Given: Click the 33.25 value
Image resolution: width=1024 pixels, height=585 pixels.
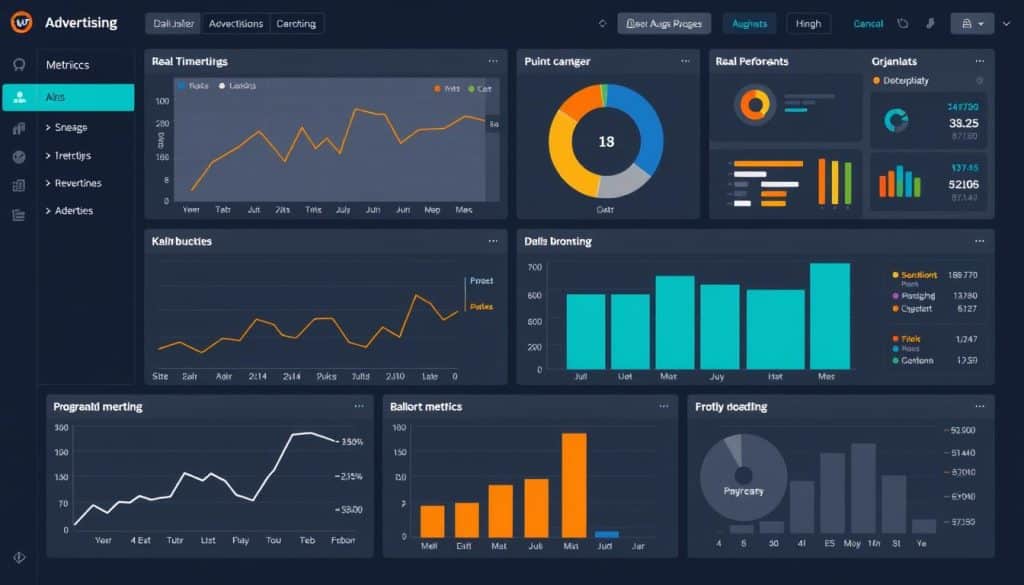Looking at the screenshot, I should pyautogui.click(x=964, y=123).
